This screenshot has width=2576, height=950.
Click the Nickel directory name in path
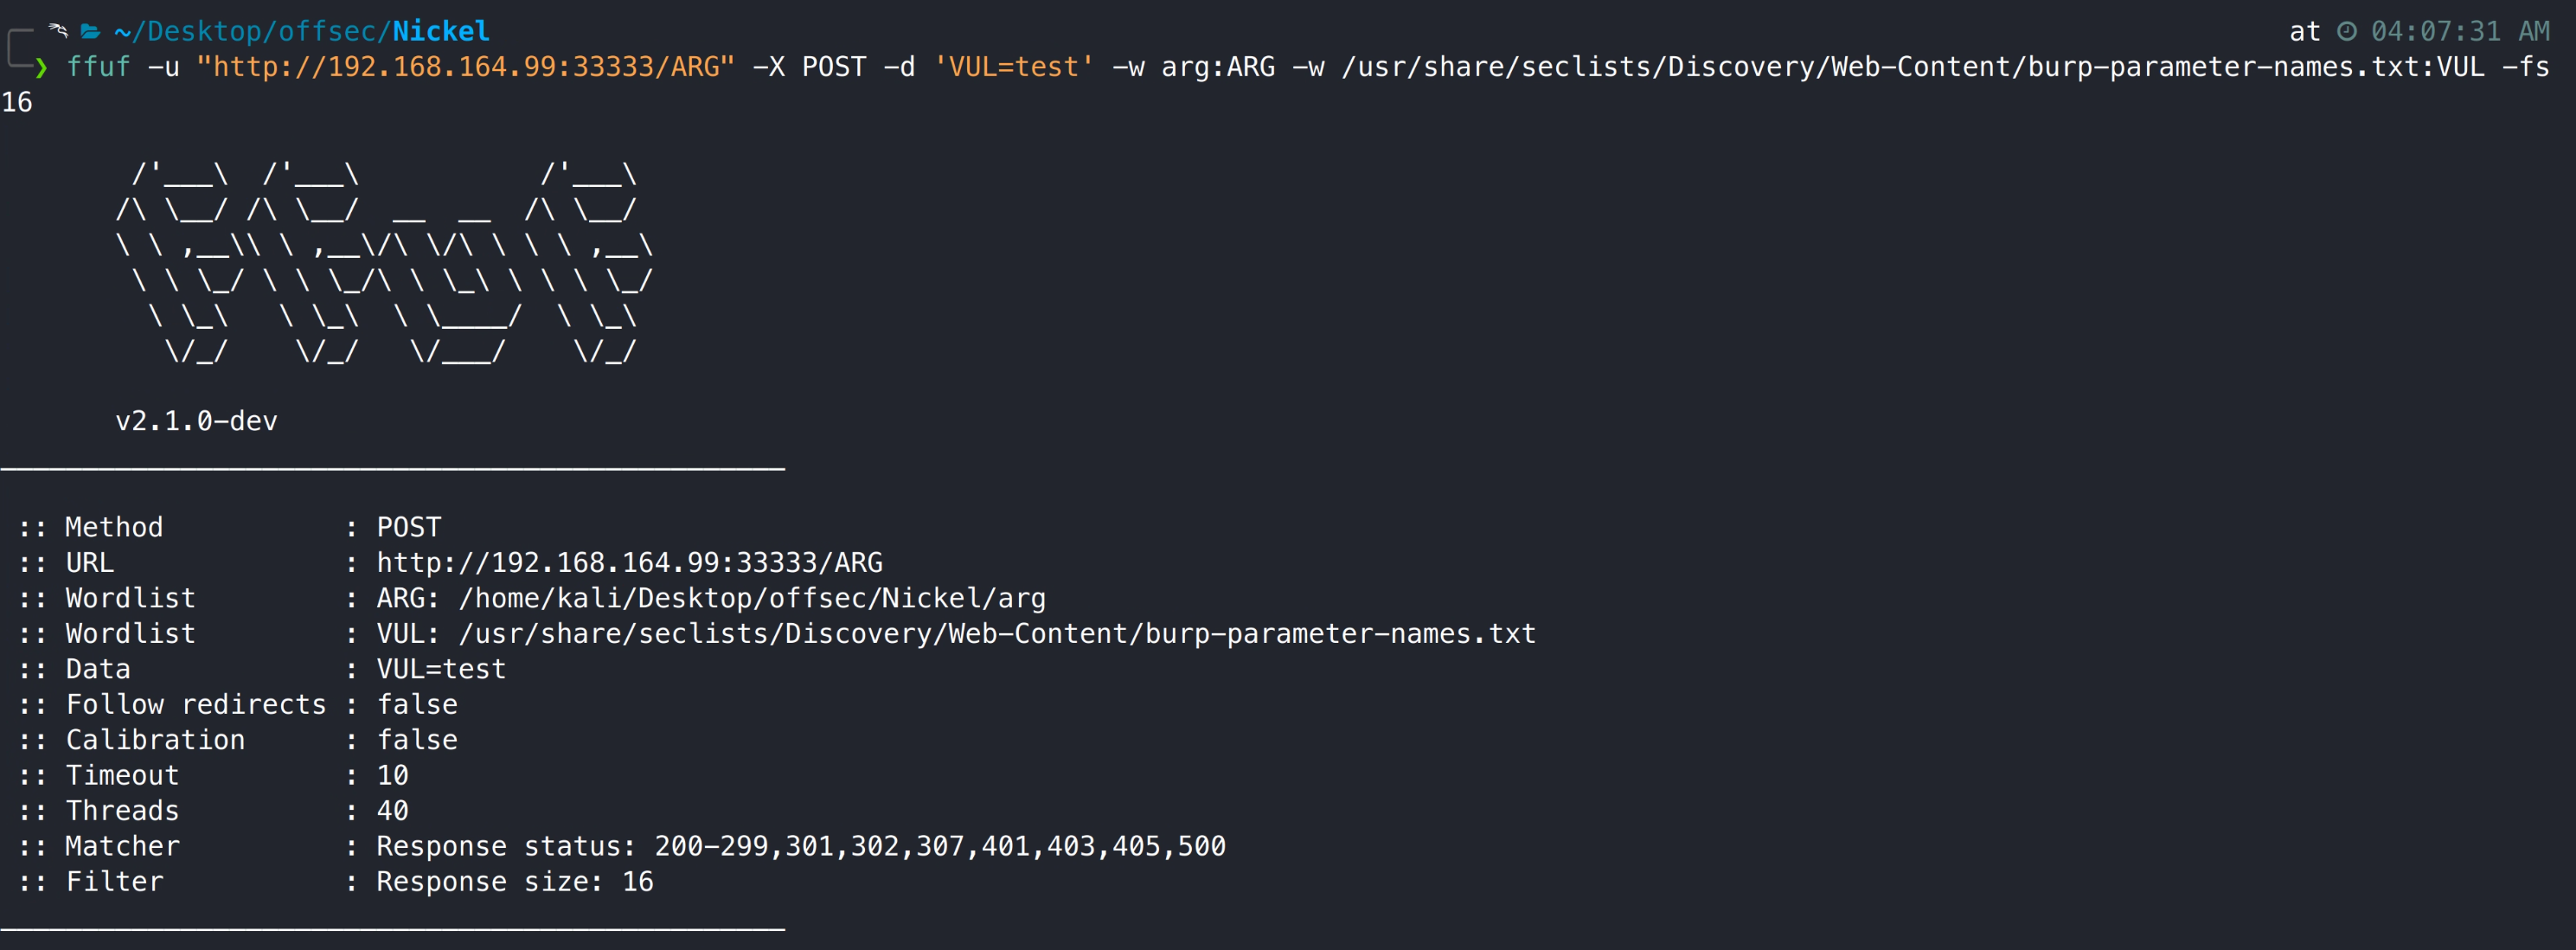coord(440,31)
